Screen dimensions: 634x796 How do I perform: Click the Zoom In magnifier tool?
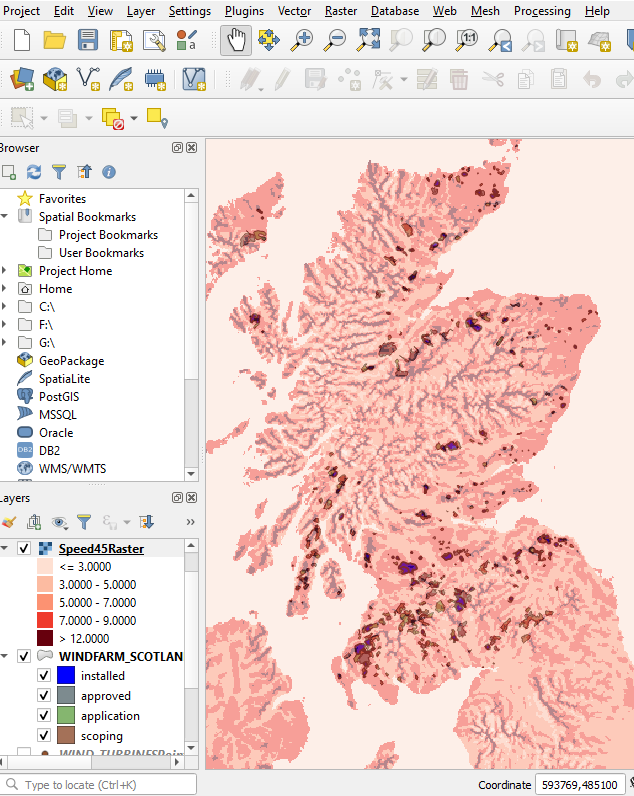point(302,40)
